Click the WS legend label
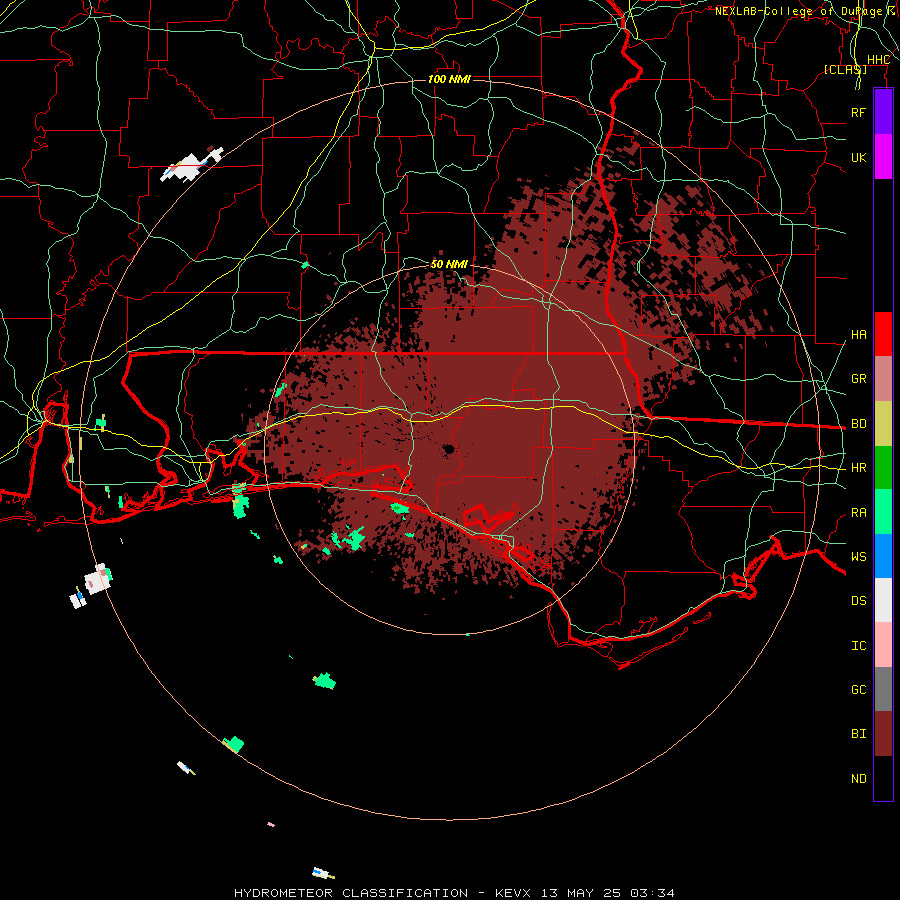The height and width of the screenshot is (900, 900). pyautogui.click(x=858, y=557)
